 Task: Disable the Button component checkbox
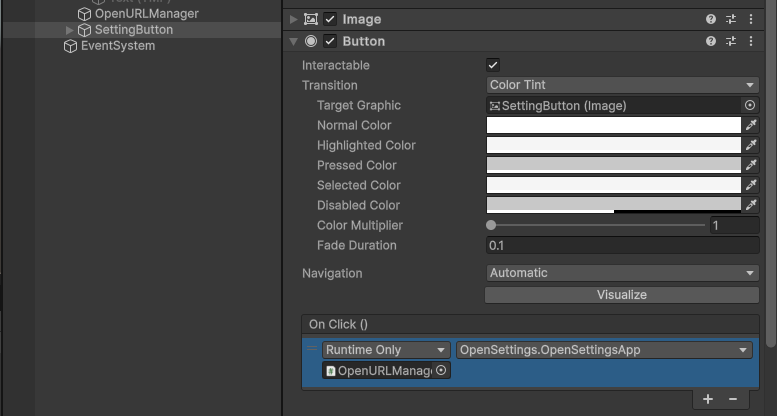coord(330,41)
